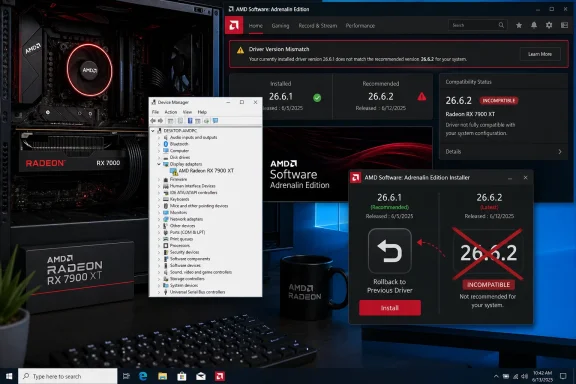Click the monitor icon at Device Manager toolbar end
The image size is (576, 384).
click(215, 121)
